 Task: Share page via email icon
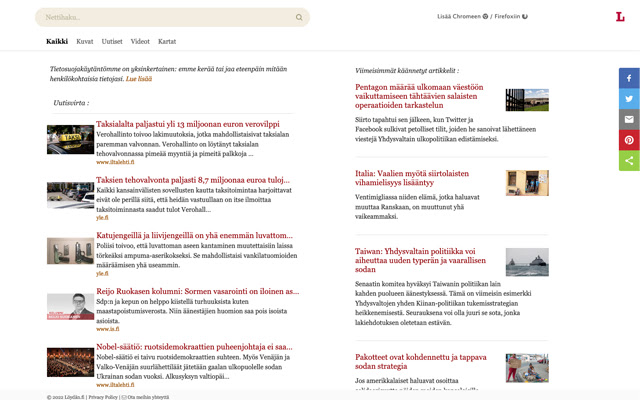click(x=629, y=119)
